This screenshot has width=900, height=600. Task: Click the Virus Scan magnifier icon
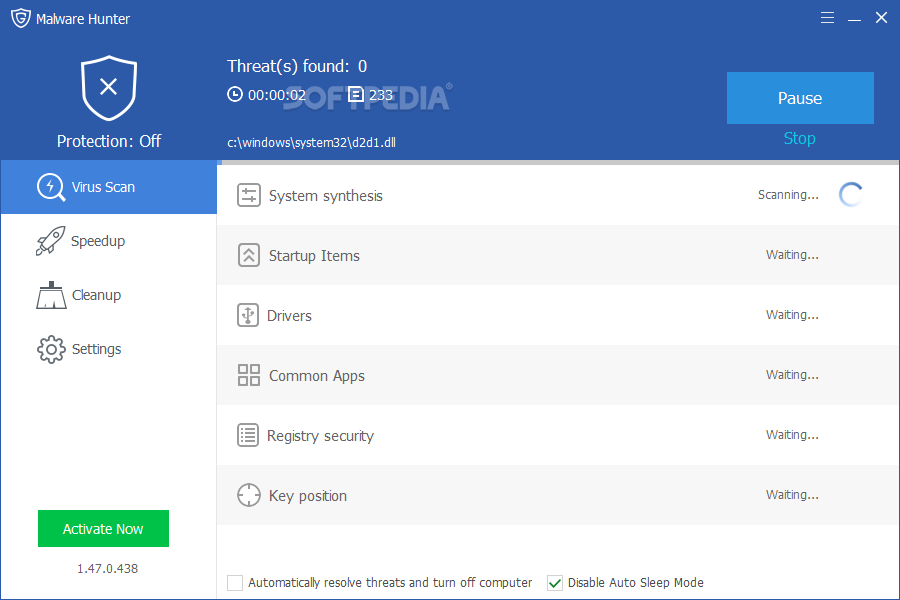click(x=51, y=187)
